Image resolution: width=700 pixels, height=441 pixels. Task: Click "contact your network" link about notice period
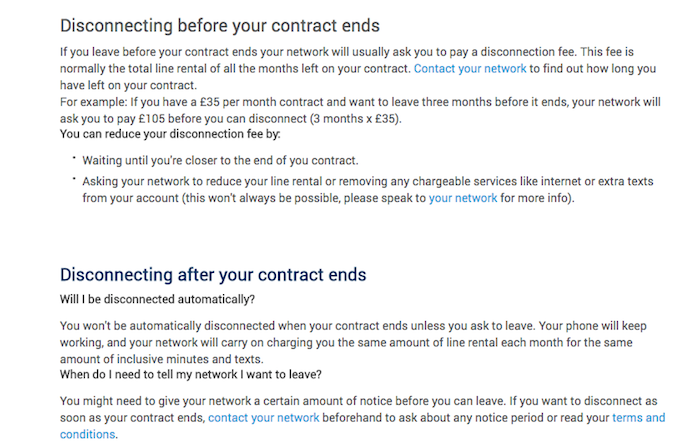[x=263, y=418]
